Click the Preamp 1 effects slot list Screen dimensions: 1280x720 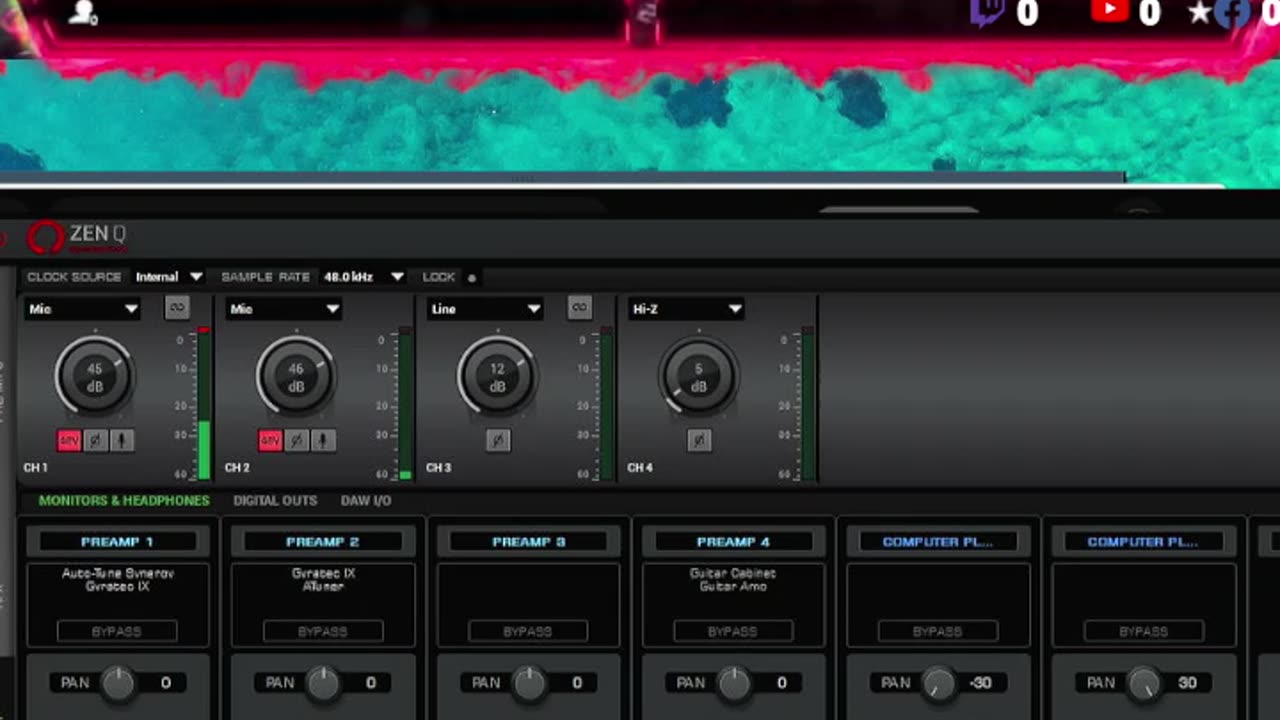pyautogui.click(x=118, y=604)
